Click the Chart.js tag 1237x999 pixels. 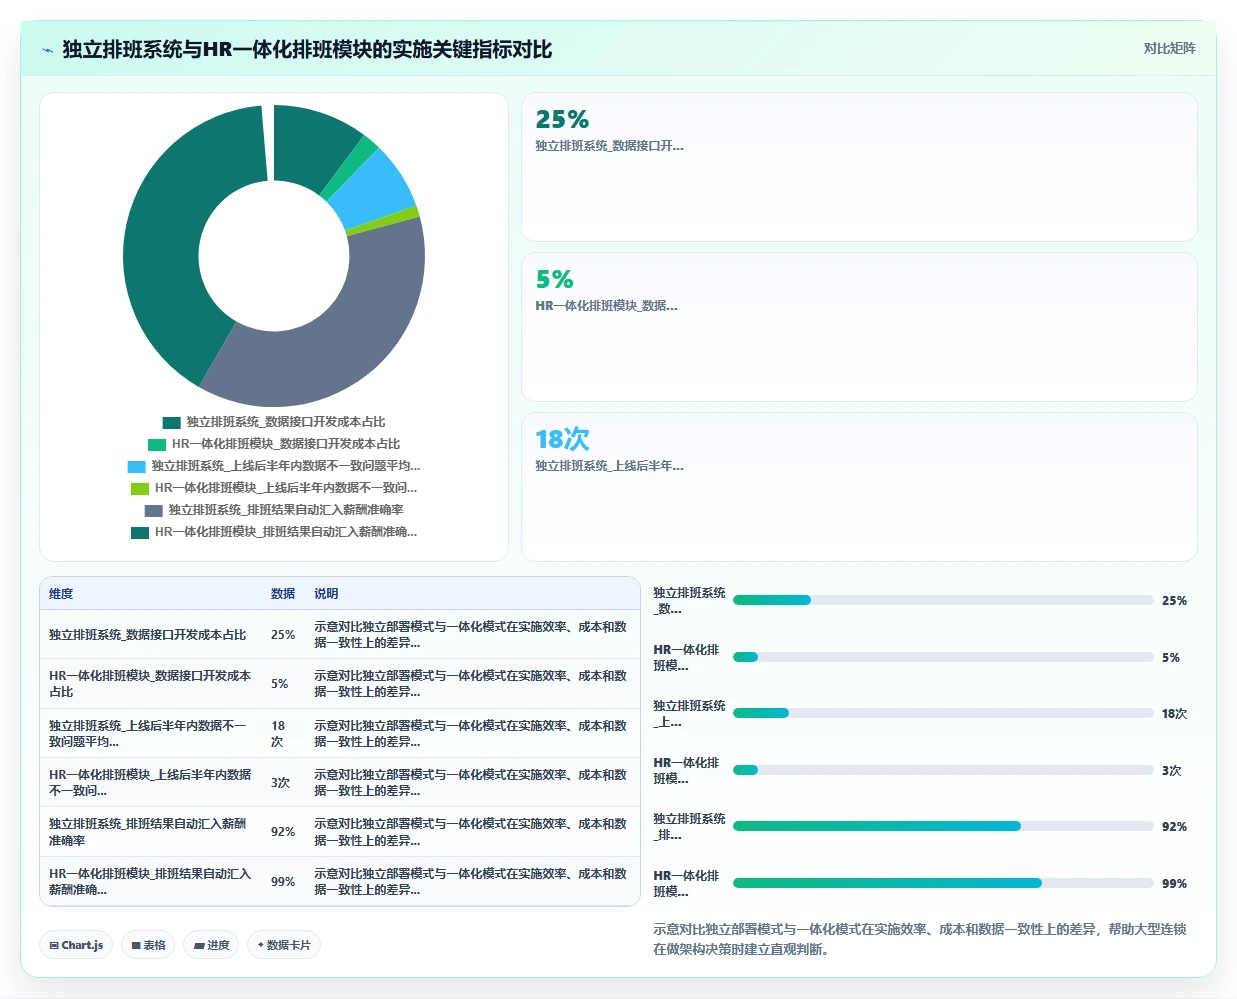click(x=76, y=945)
